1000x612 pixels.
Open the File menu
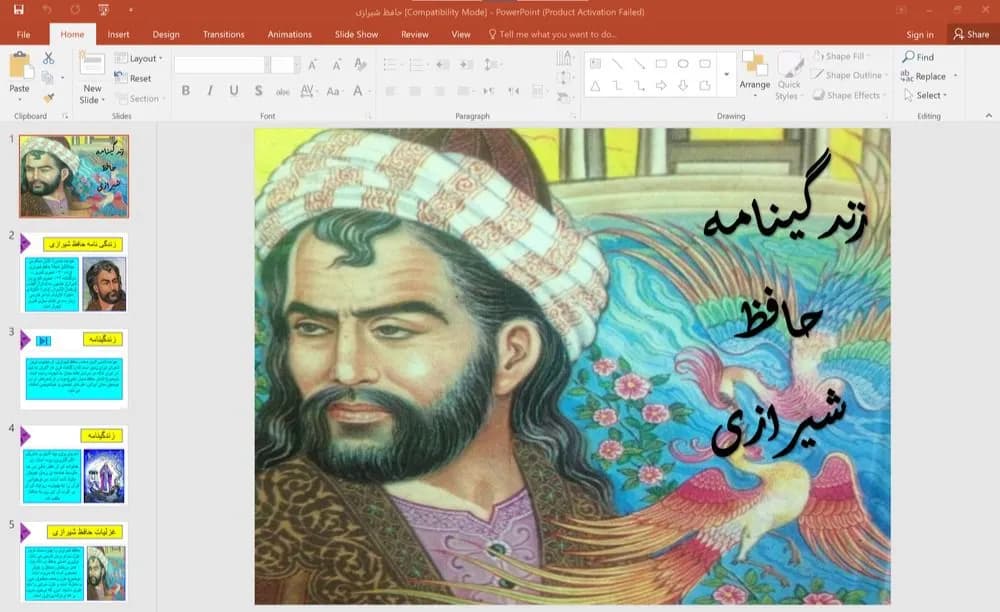point(24,34)
